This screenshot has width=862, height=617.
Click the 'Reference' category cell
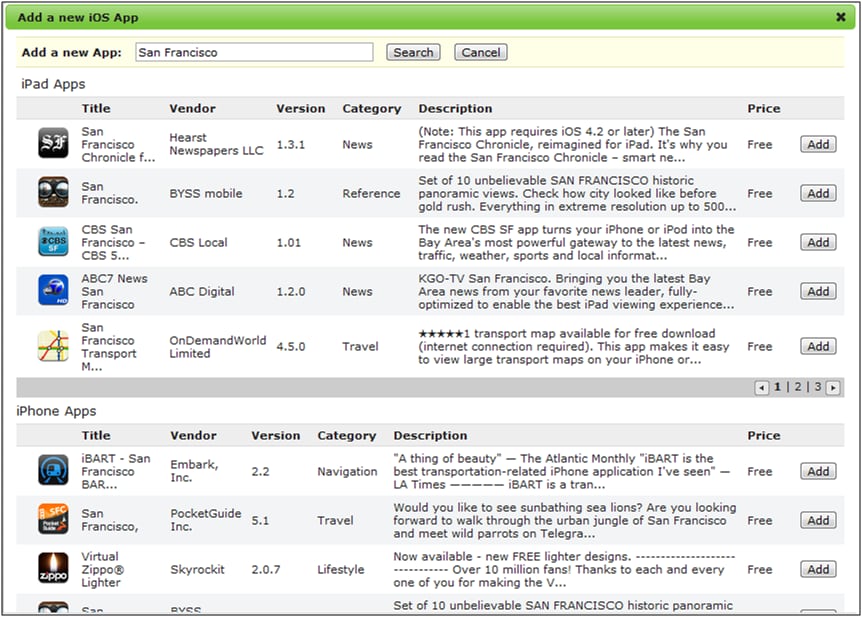[371, 194]
